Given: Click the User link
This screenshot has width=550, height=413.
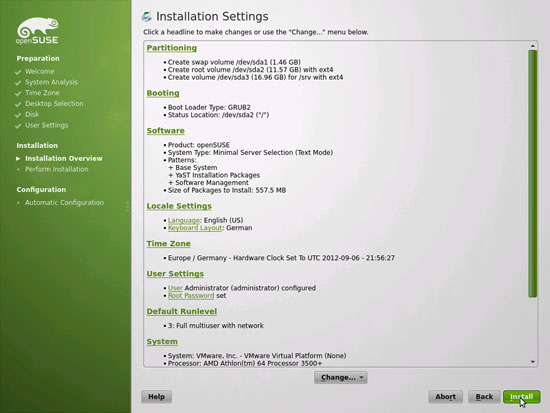Looking at the screenshot, I should [x=175, y=288].
